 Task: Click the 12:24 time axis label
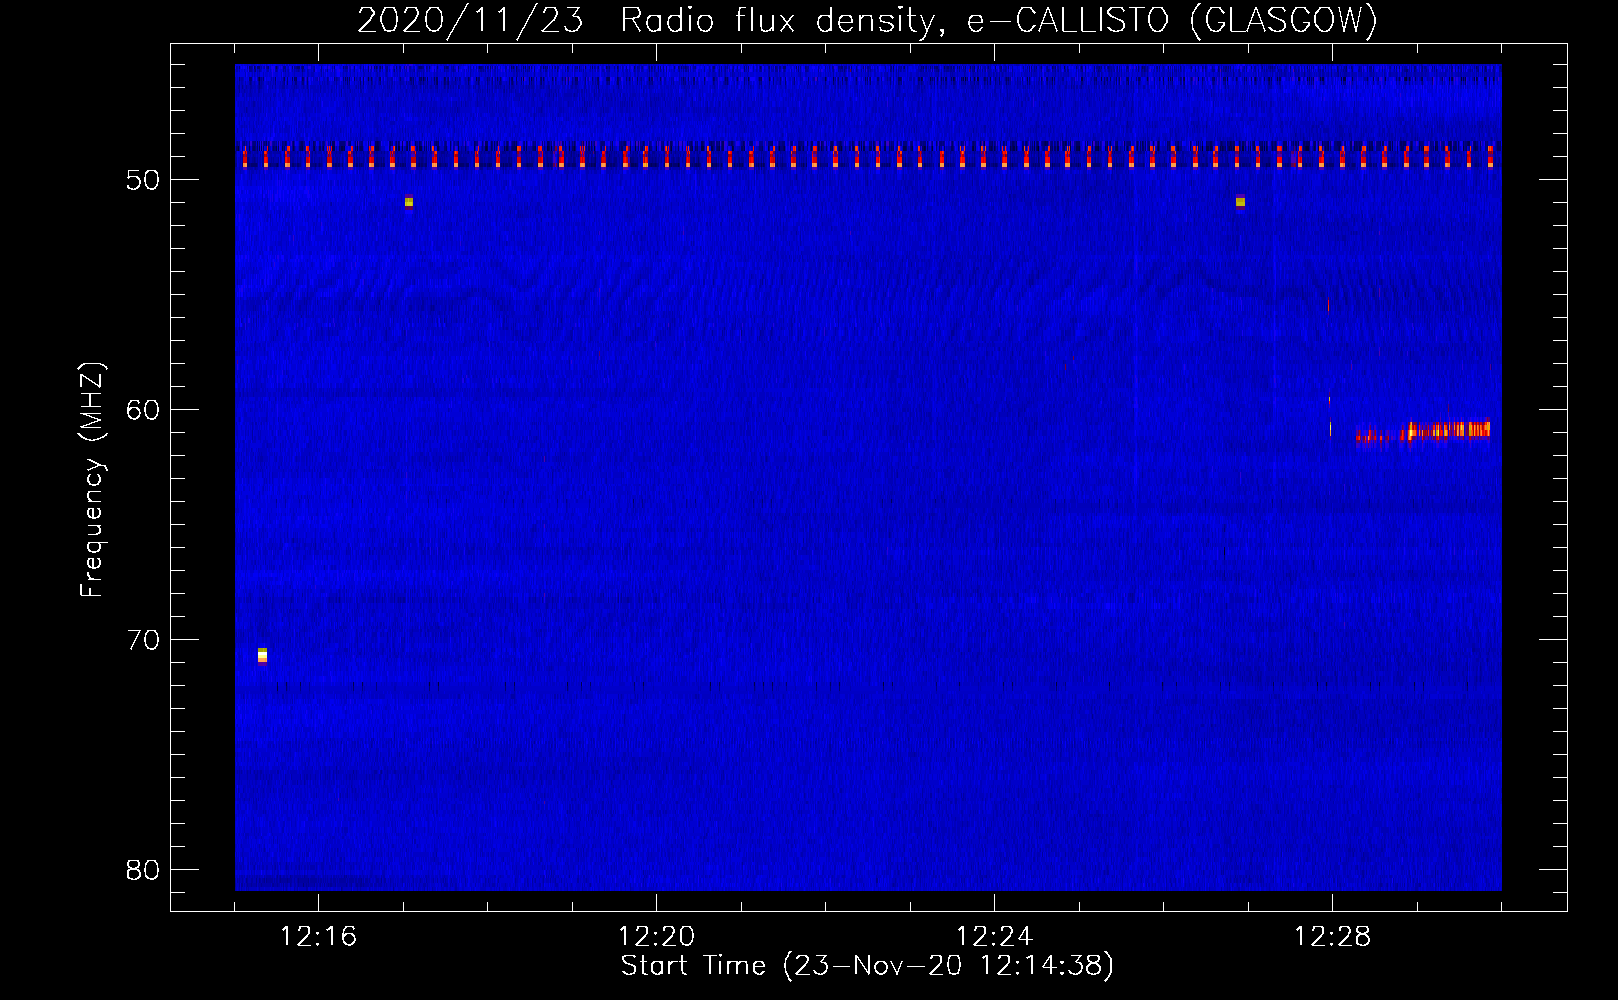pyautogui.click(x=994, y=937)
